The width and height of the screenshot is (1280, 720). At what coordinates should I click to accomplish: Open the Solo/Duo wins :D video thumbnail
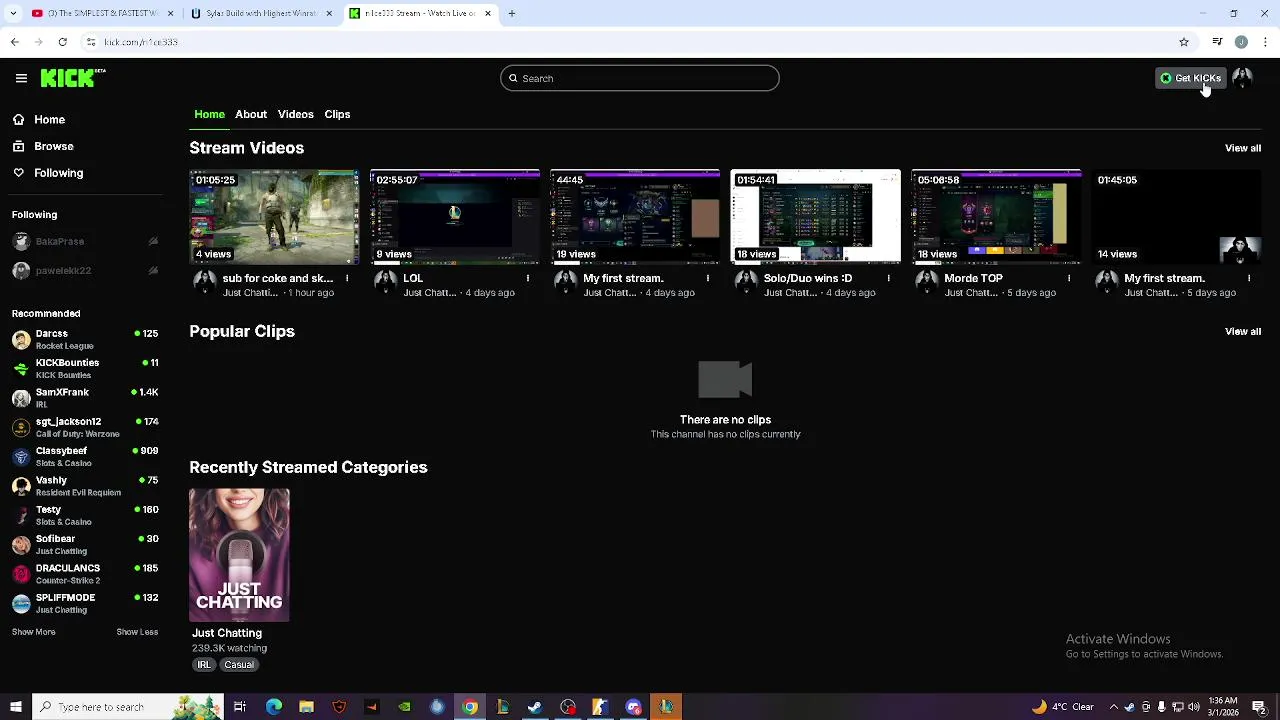click(x=816, y=217)
